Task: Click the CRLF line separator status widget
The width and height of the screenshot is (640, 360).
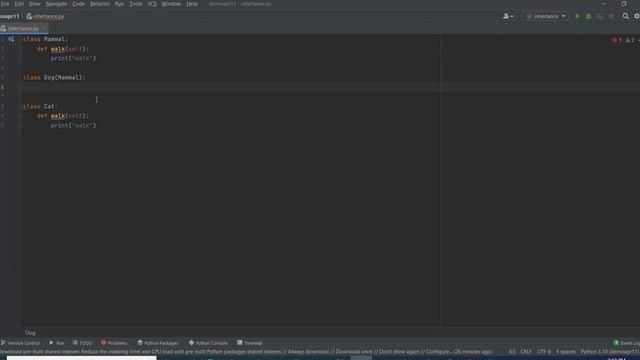Action: coord(526,351)
